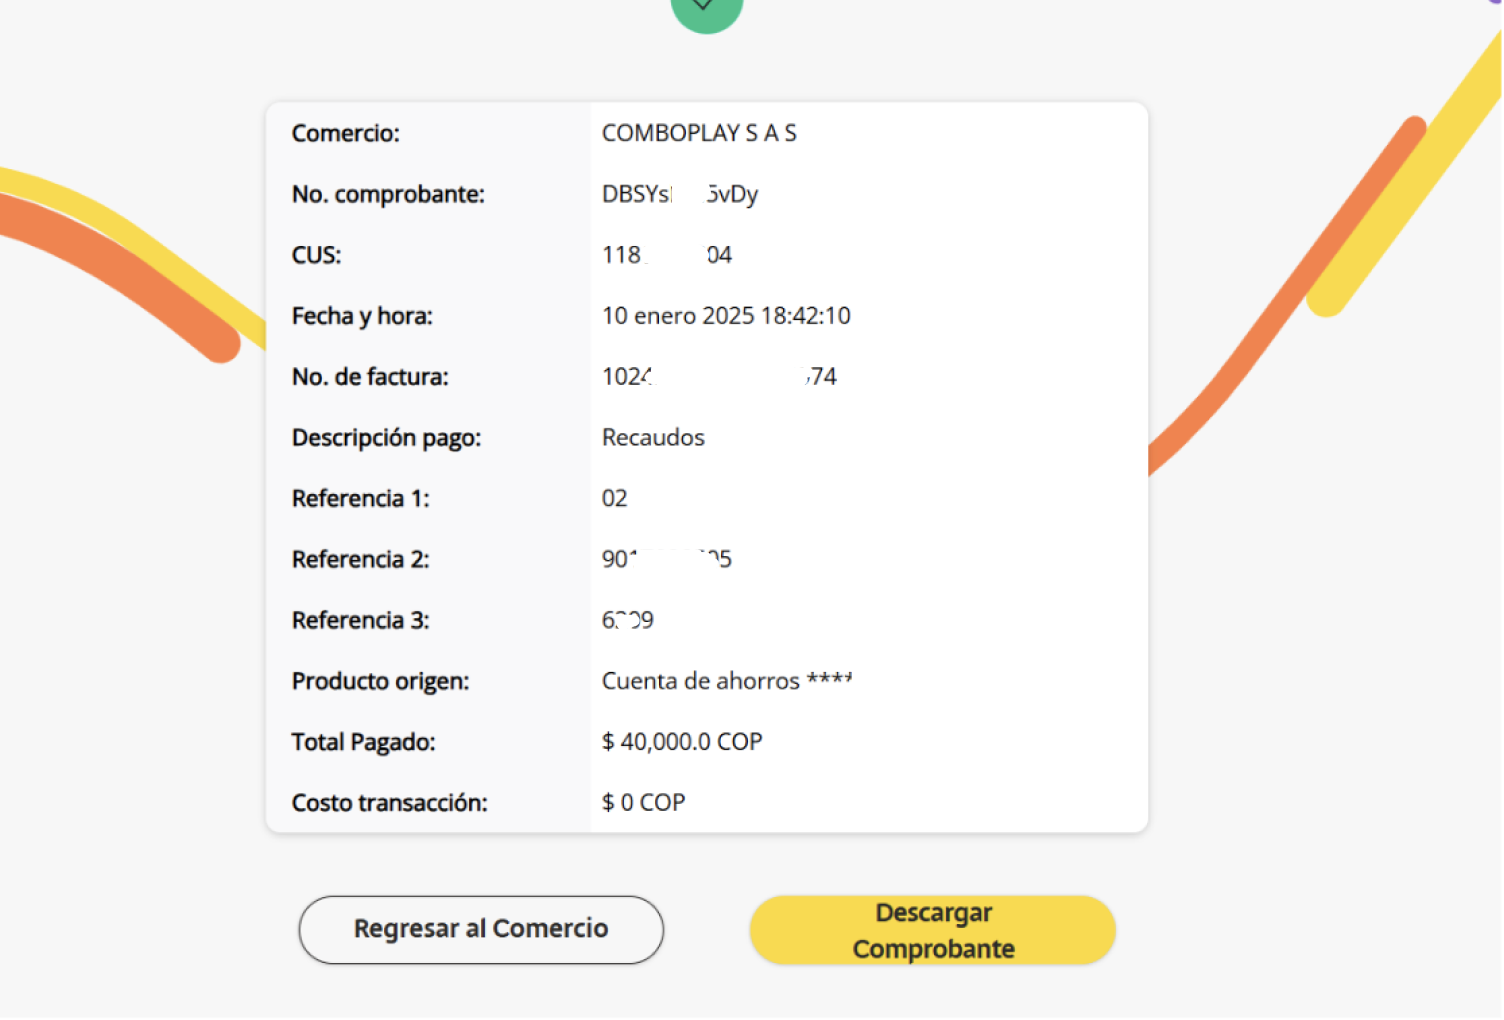Click the No. comprobante value

[x=679, y=194]
